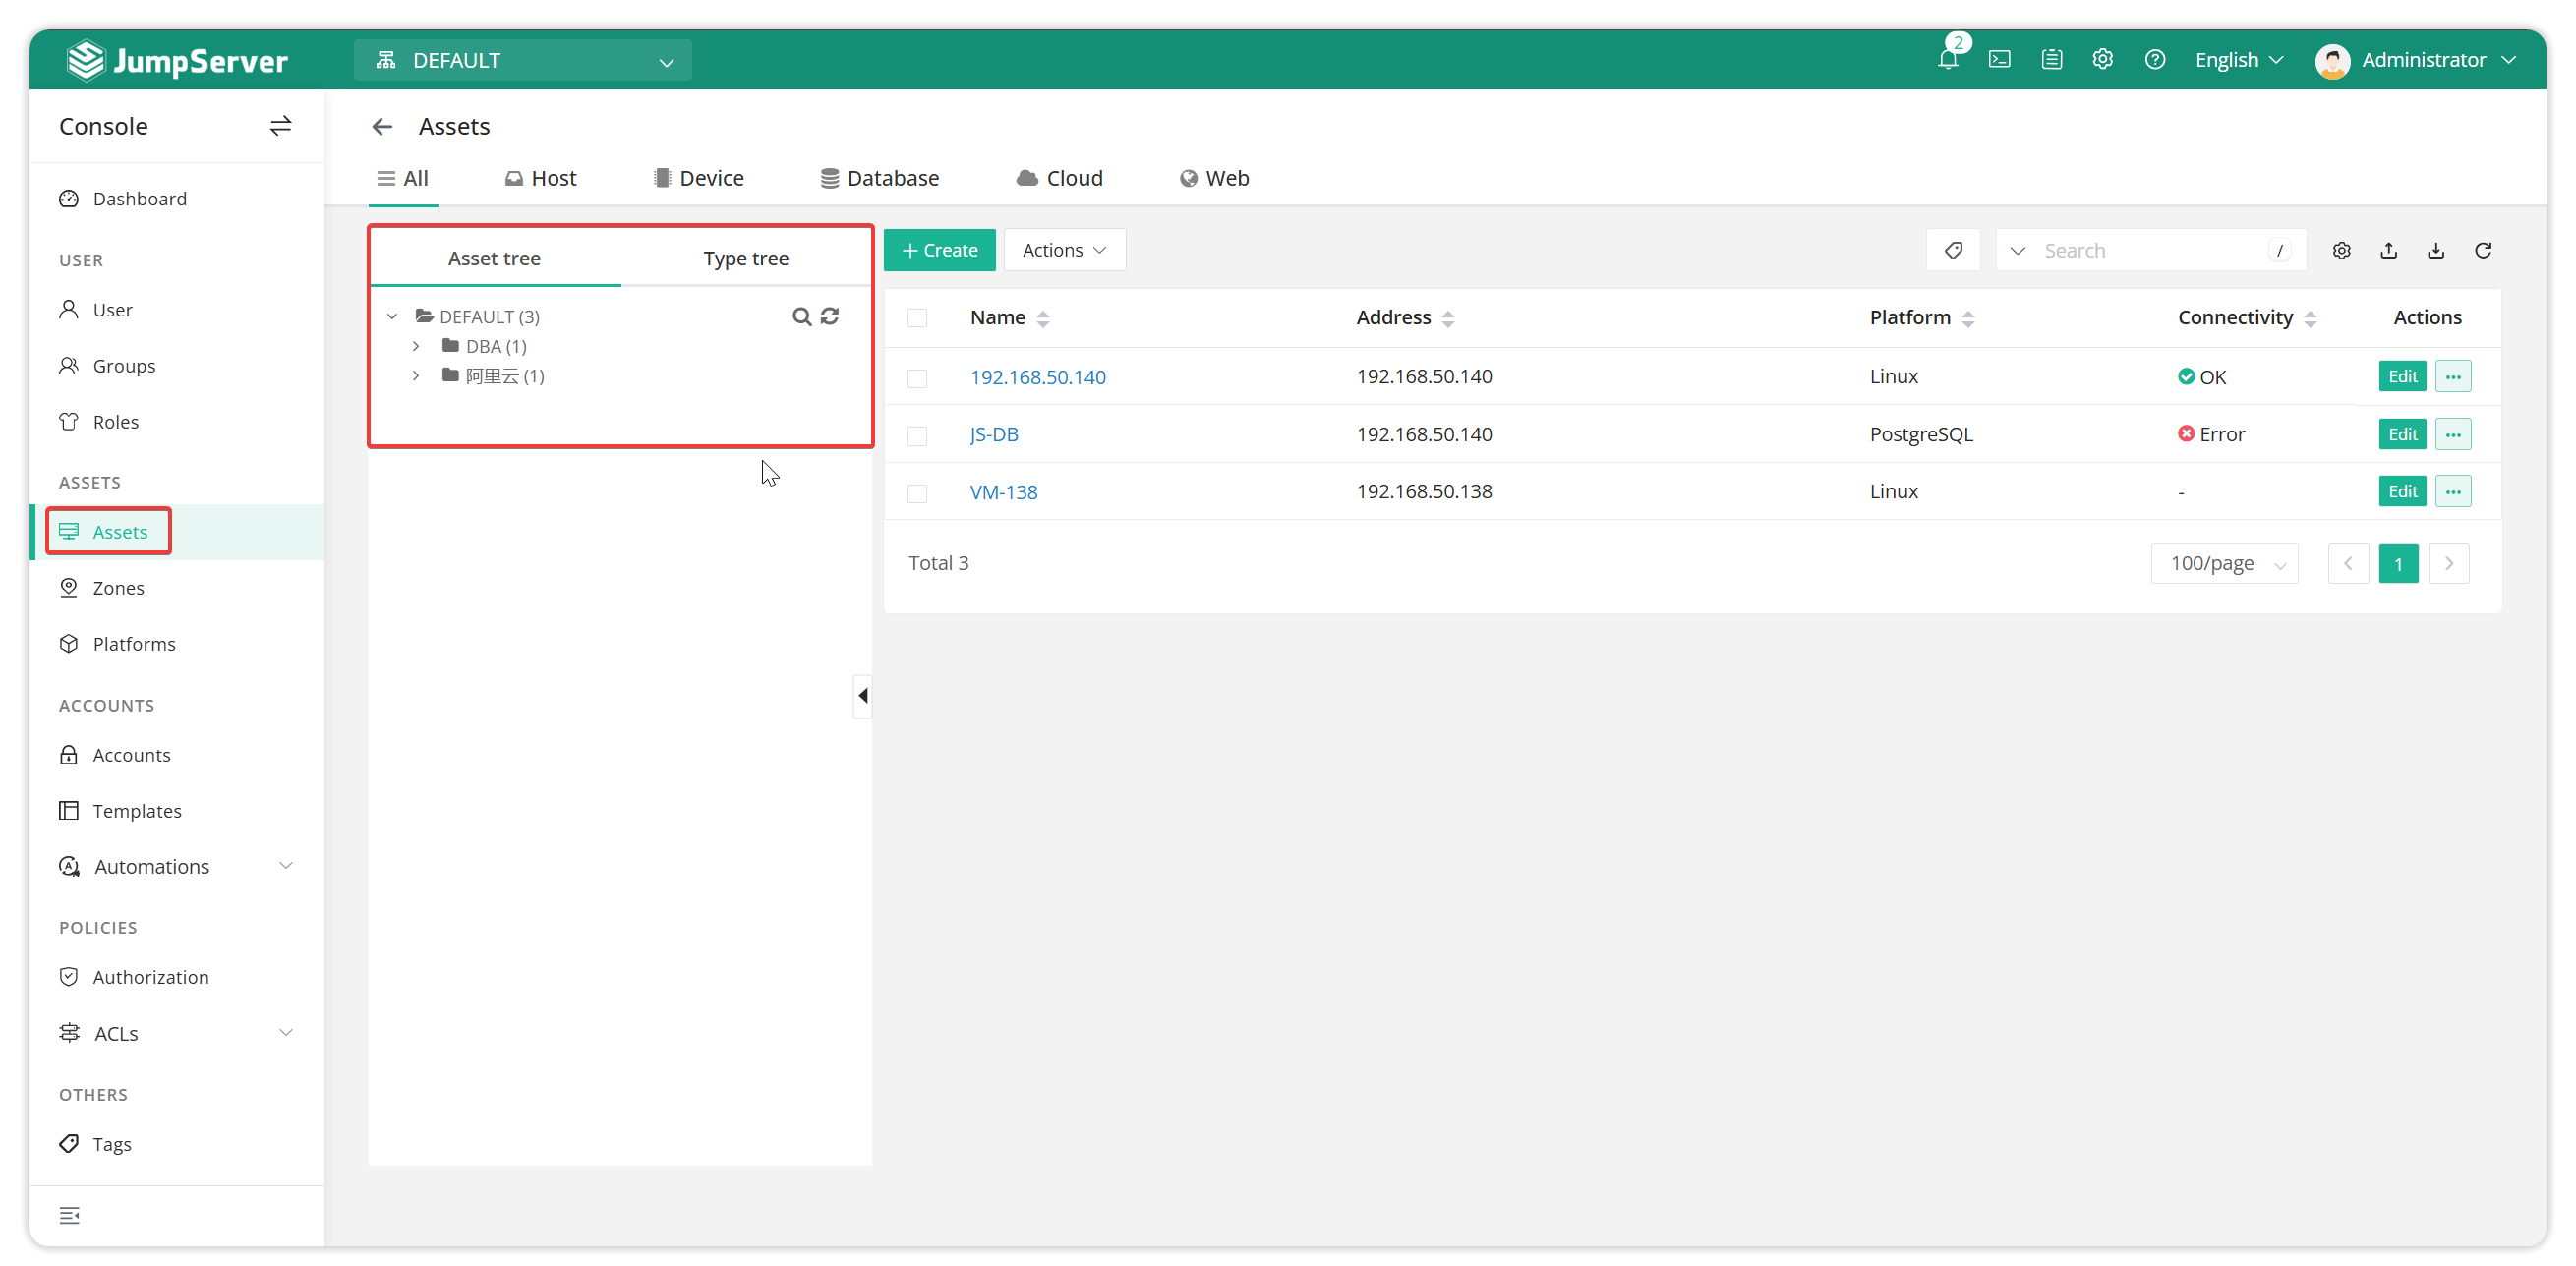Click the tag filter icon beside search
Screen dimensions: 2576x1266
1953,250
